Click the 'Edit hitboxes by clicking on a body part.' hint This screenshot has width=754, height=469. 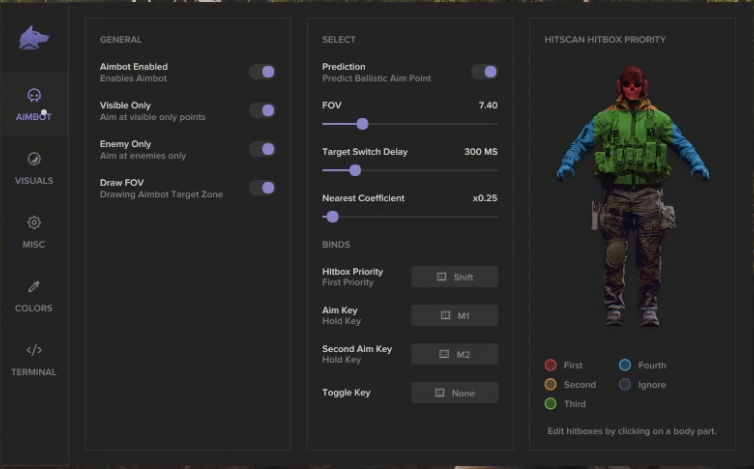point(632,431)
